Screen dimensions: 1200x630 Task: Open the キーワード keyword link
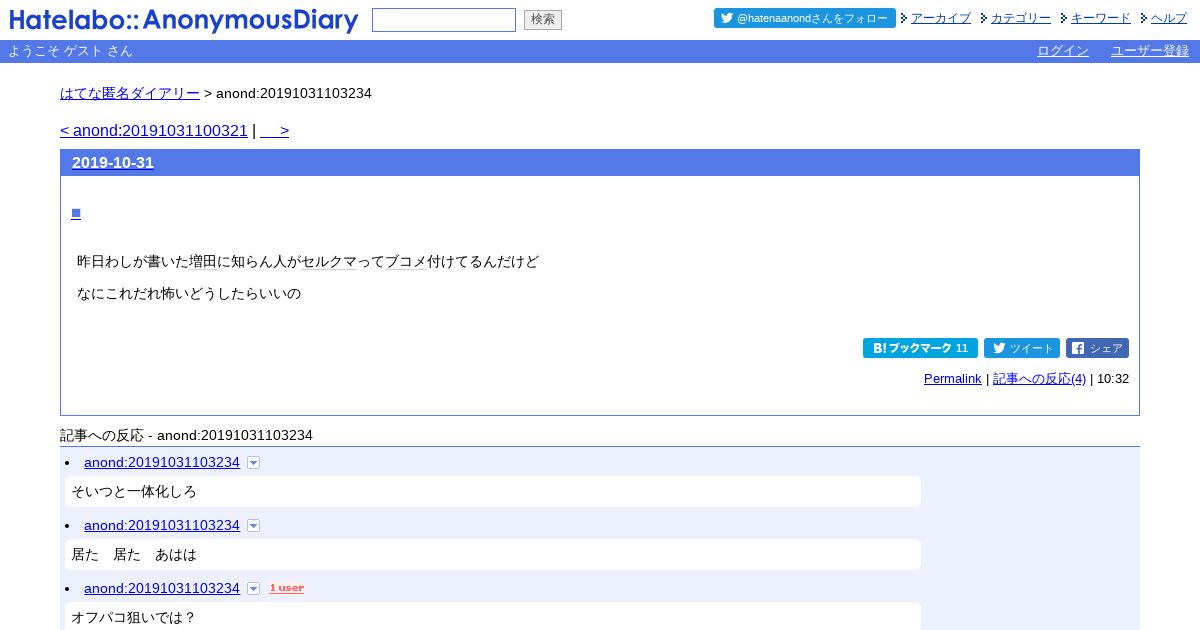tap(1101, 18)
